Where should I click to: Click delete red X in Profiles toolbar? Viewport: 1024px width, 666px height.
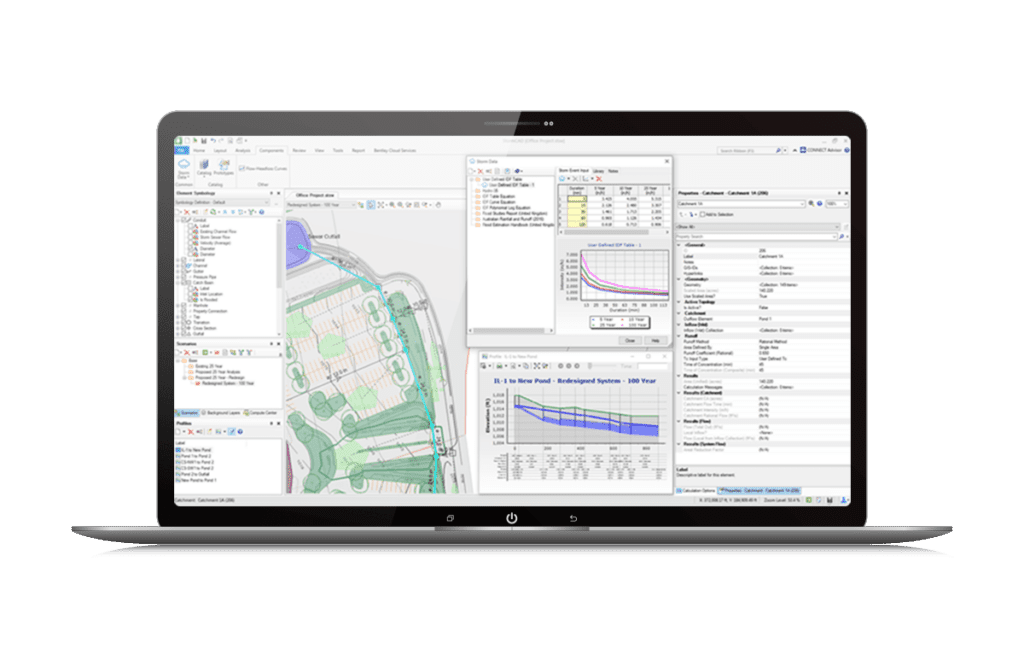pyautogui.click(x=191, y=432)
